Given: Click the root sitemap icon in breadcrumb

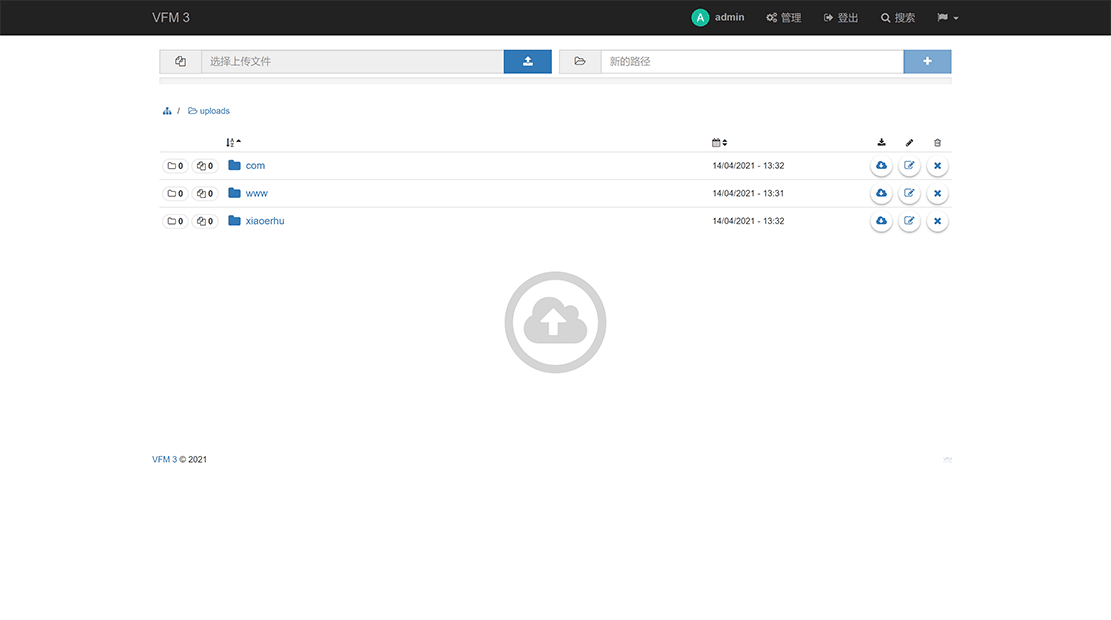Looking at the screenshot, I should [x=167, y=111].
